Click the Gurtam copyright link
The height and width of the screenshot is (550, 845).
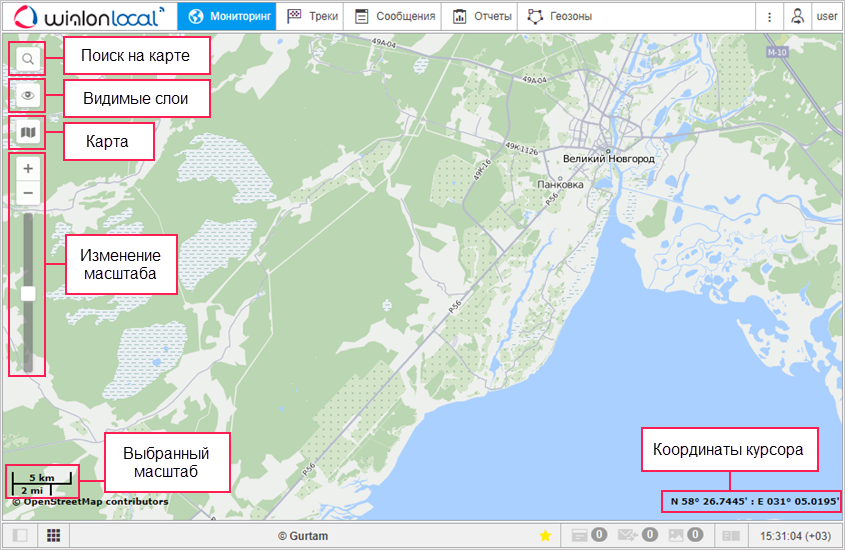click(302, 536)
